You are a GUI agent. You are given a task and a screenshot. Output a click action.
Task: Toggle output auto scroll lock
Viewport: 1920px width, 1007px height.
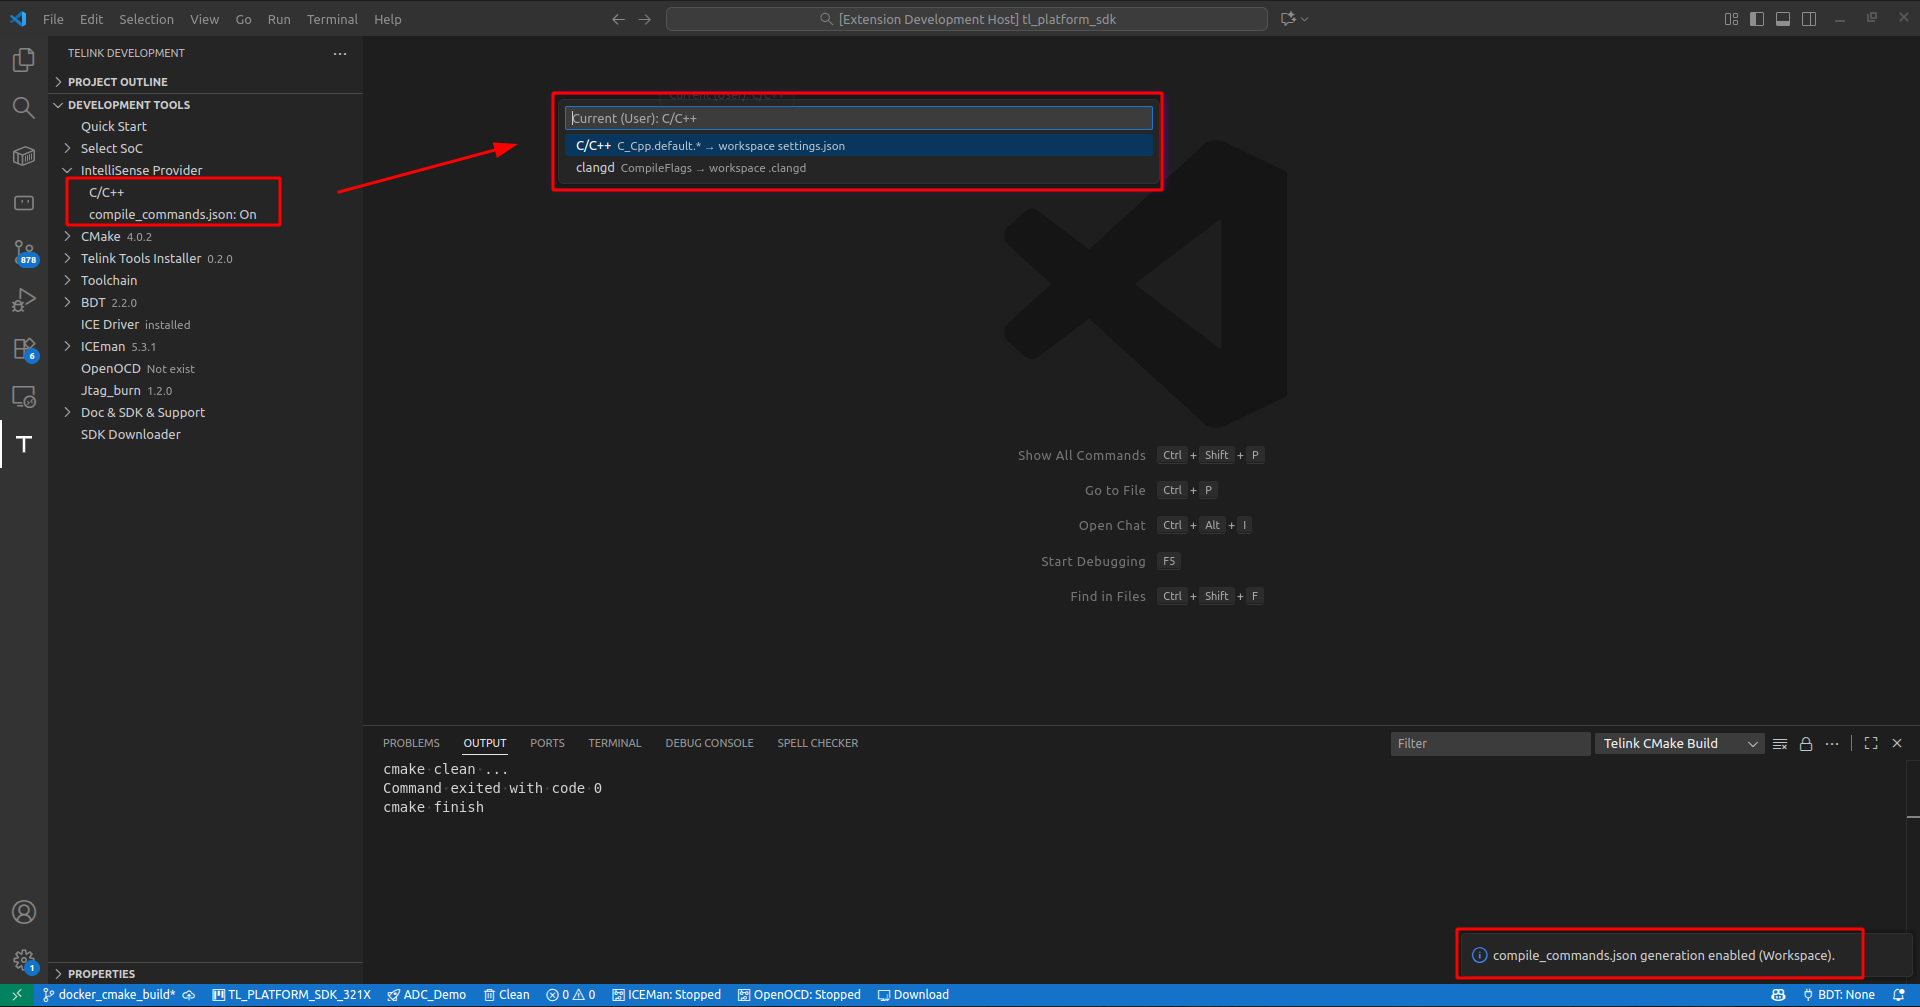click(1806, 744)
